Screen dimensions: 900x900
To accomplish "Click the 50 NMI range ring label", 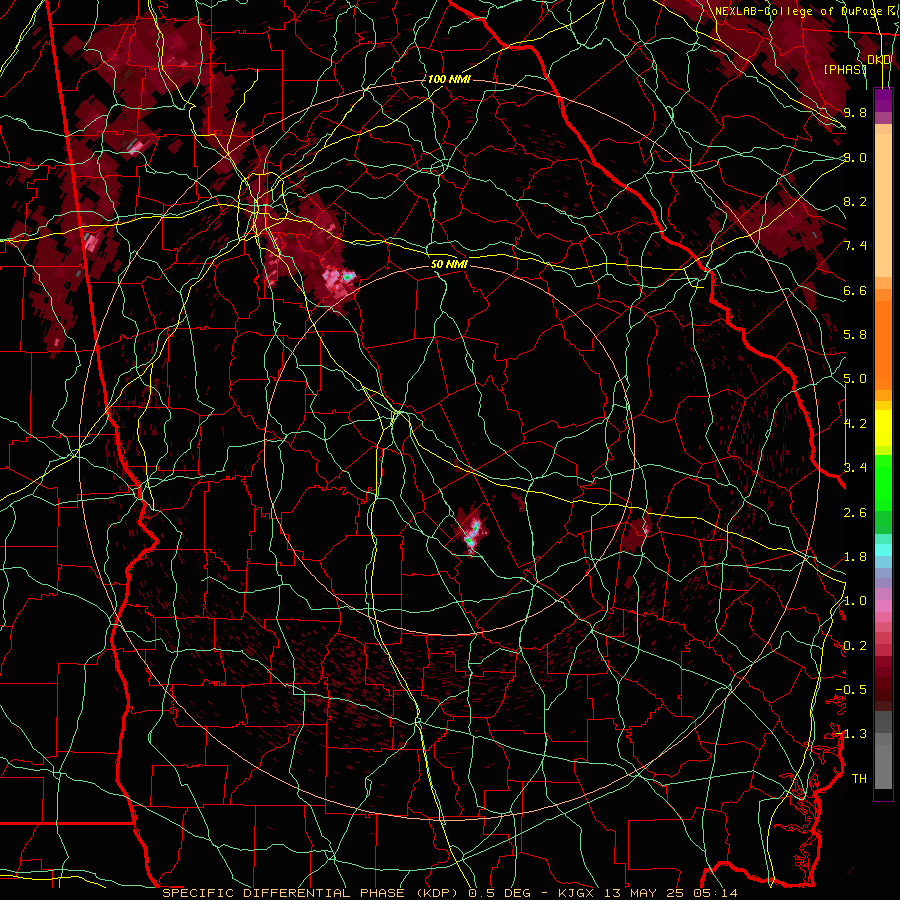I will tap(449, 264).
